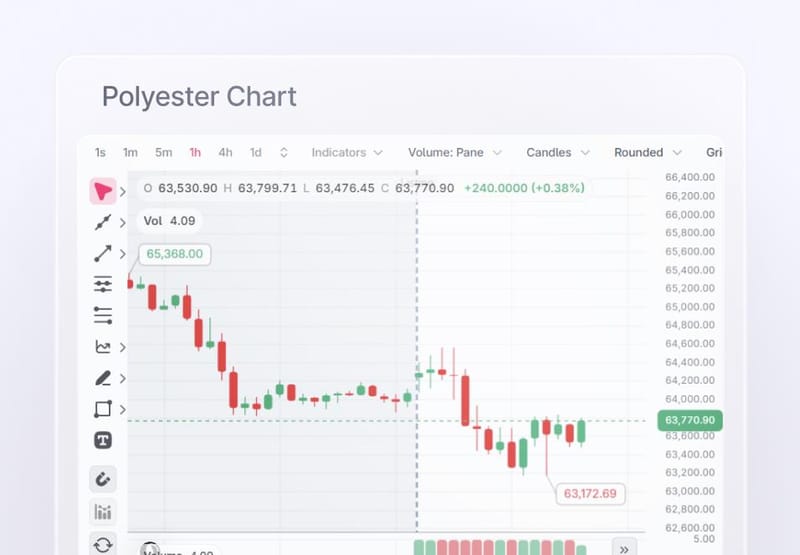Switch to the 4h timeframe
Viewport: 800px width, 555px height.
225,153
